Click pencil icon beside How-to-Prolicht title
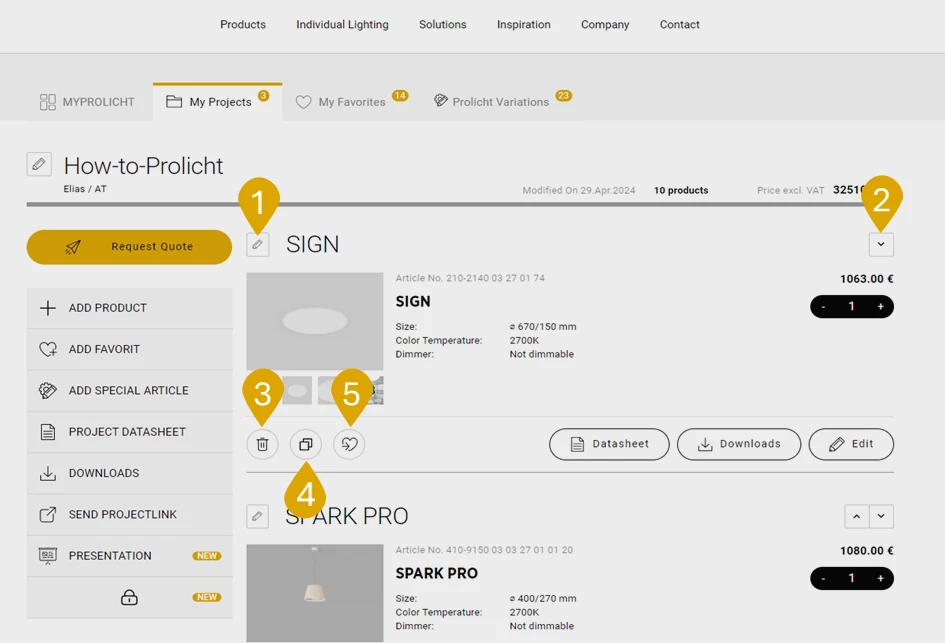 pyautogui.click(x=39, y=165)
